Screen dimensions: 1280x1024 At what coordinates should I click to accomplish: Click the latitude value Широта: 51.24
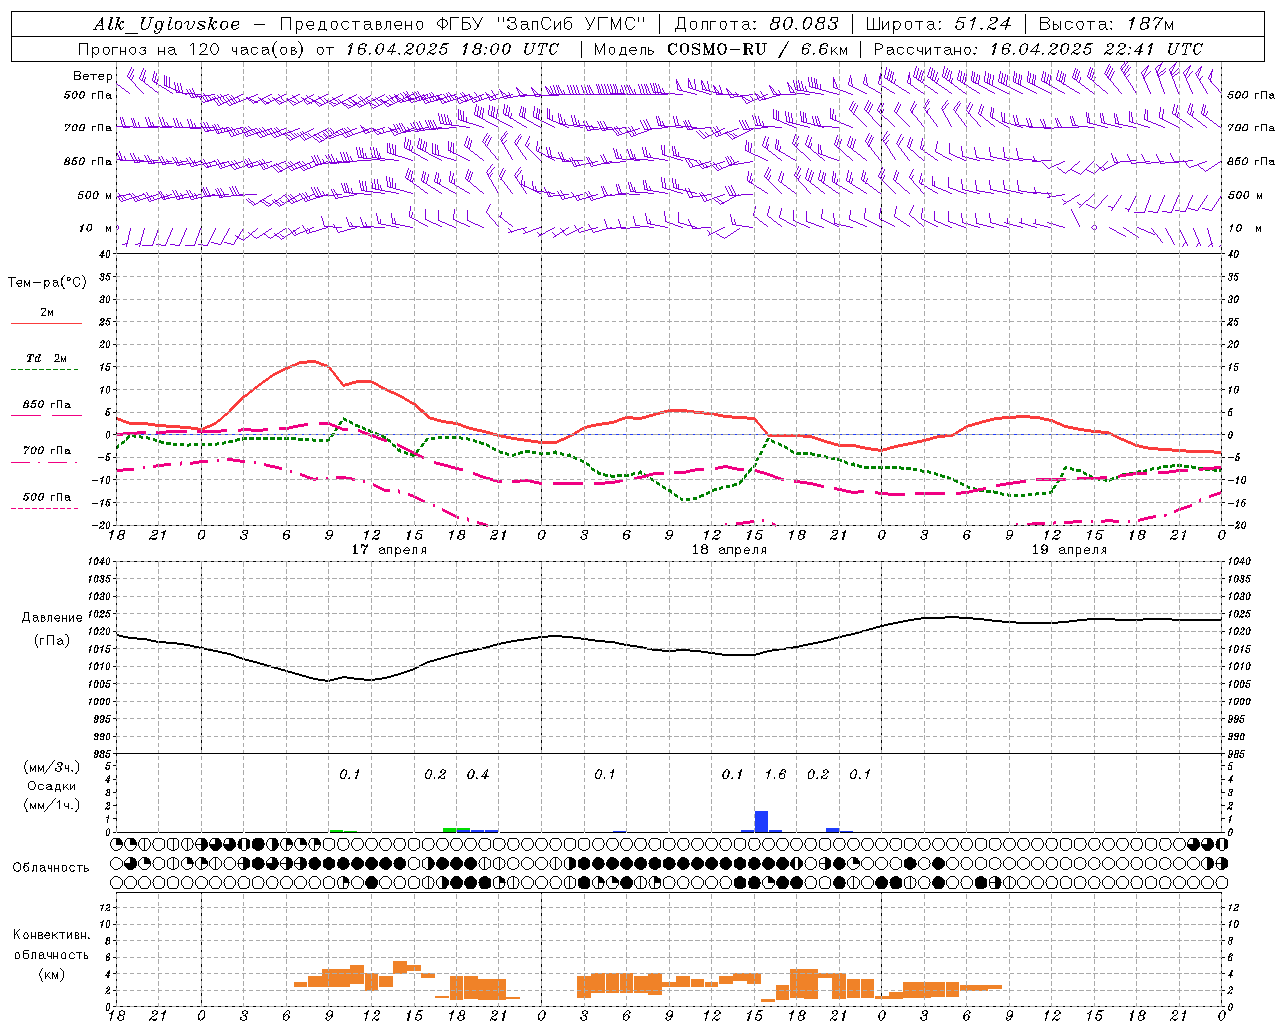coord(938,24)
